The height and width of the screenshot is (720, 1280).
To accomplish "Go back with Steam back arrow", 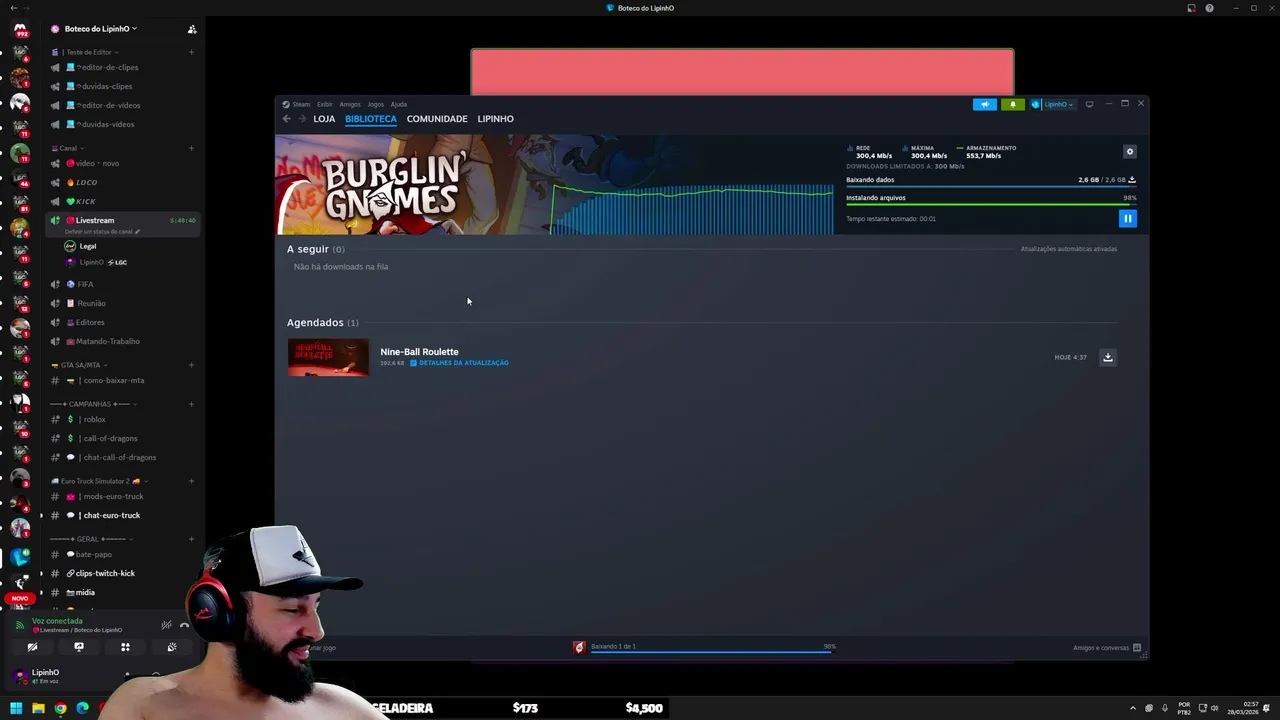I will [286, 119].
